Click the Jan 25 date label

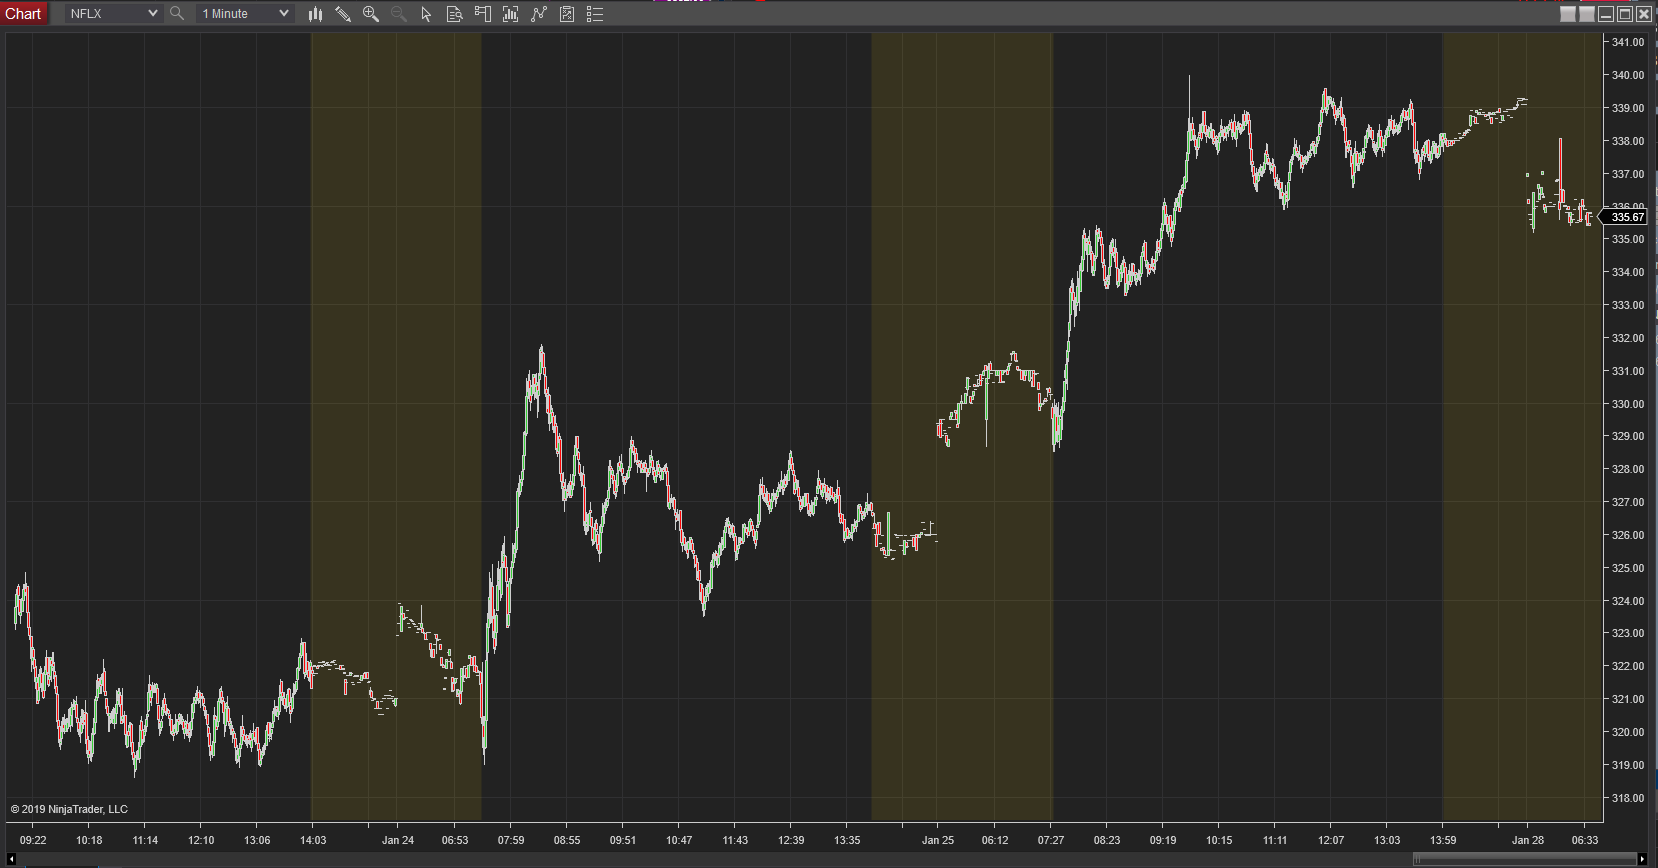pyautogui.click(x=938, y=840)
